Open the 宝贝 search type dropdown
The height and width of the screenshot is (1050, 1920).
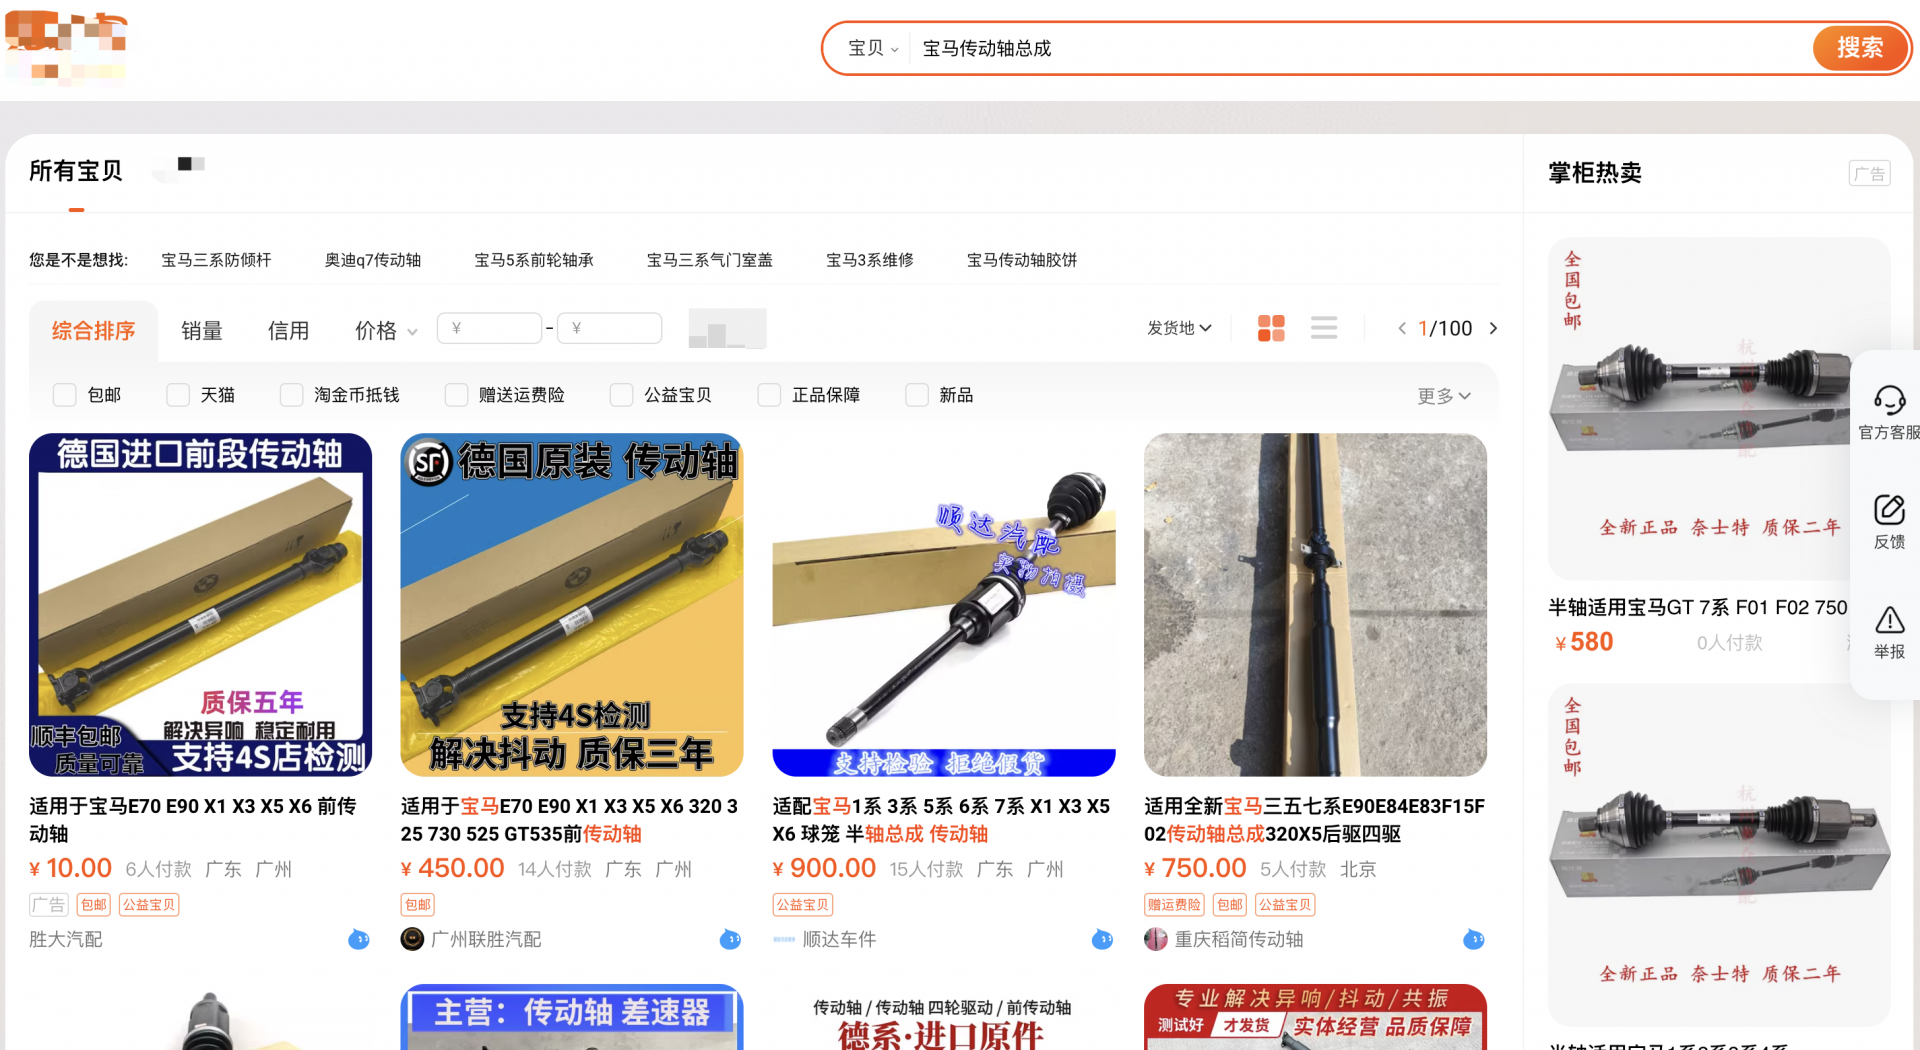click(872, 48)
